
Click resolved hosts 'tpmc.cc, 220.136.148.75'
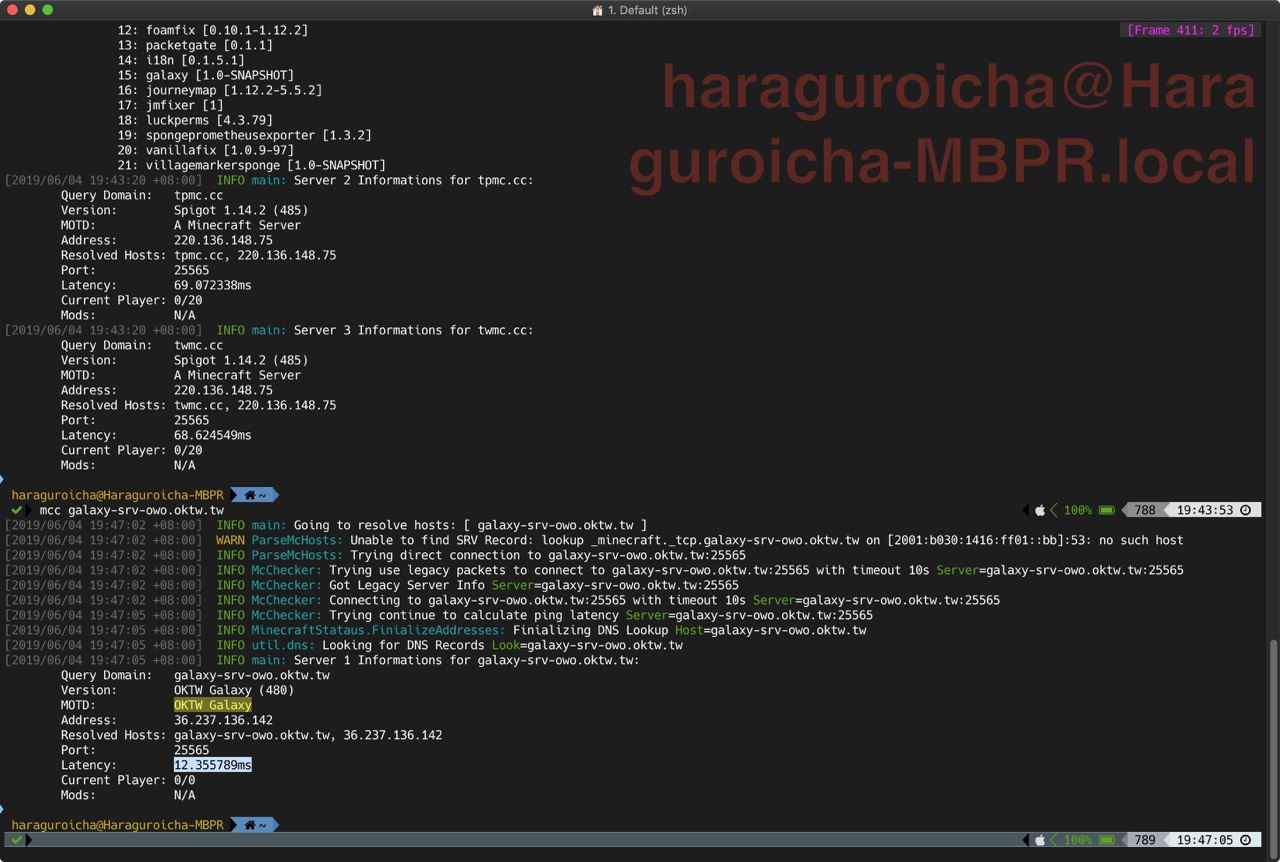coord(255,255)
